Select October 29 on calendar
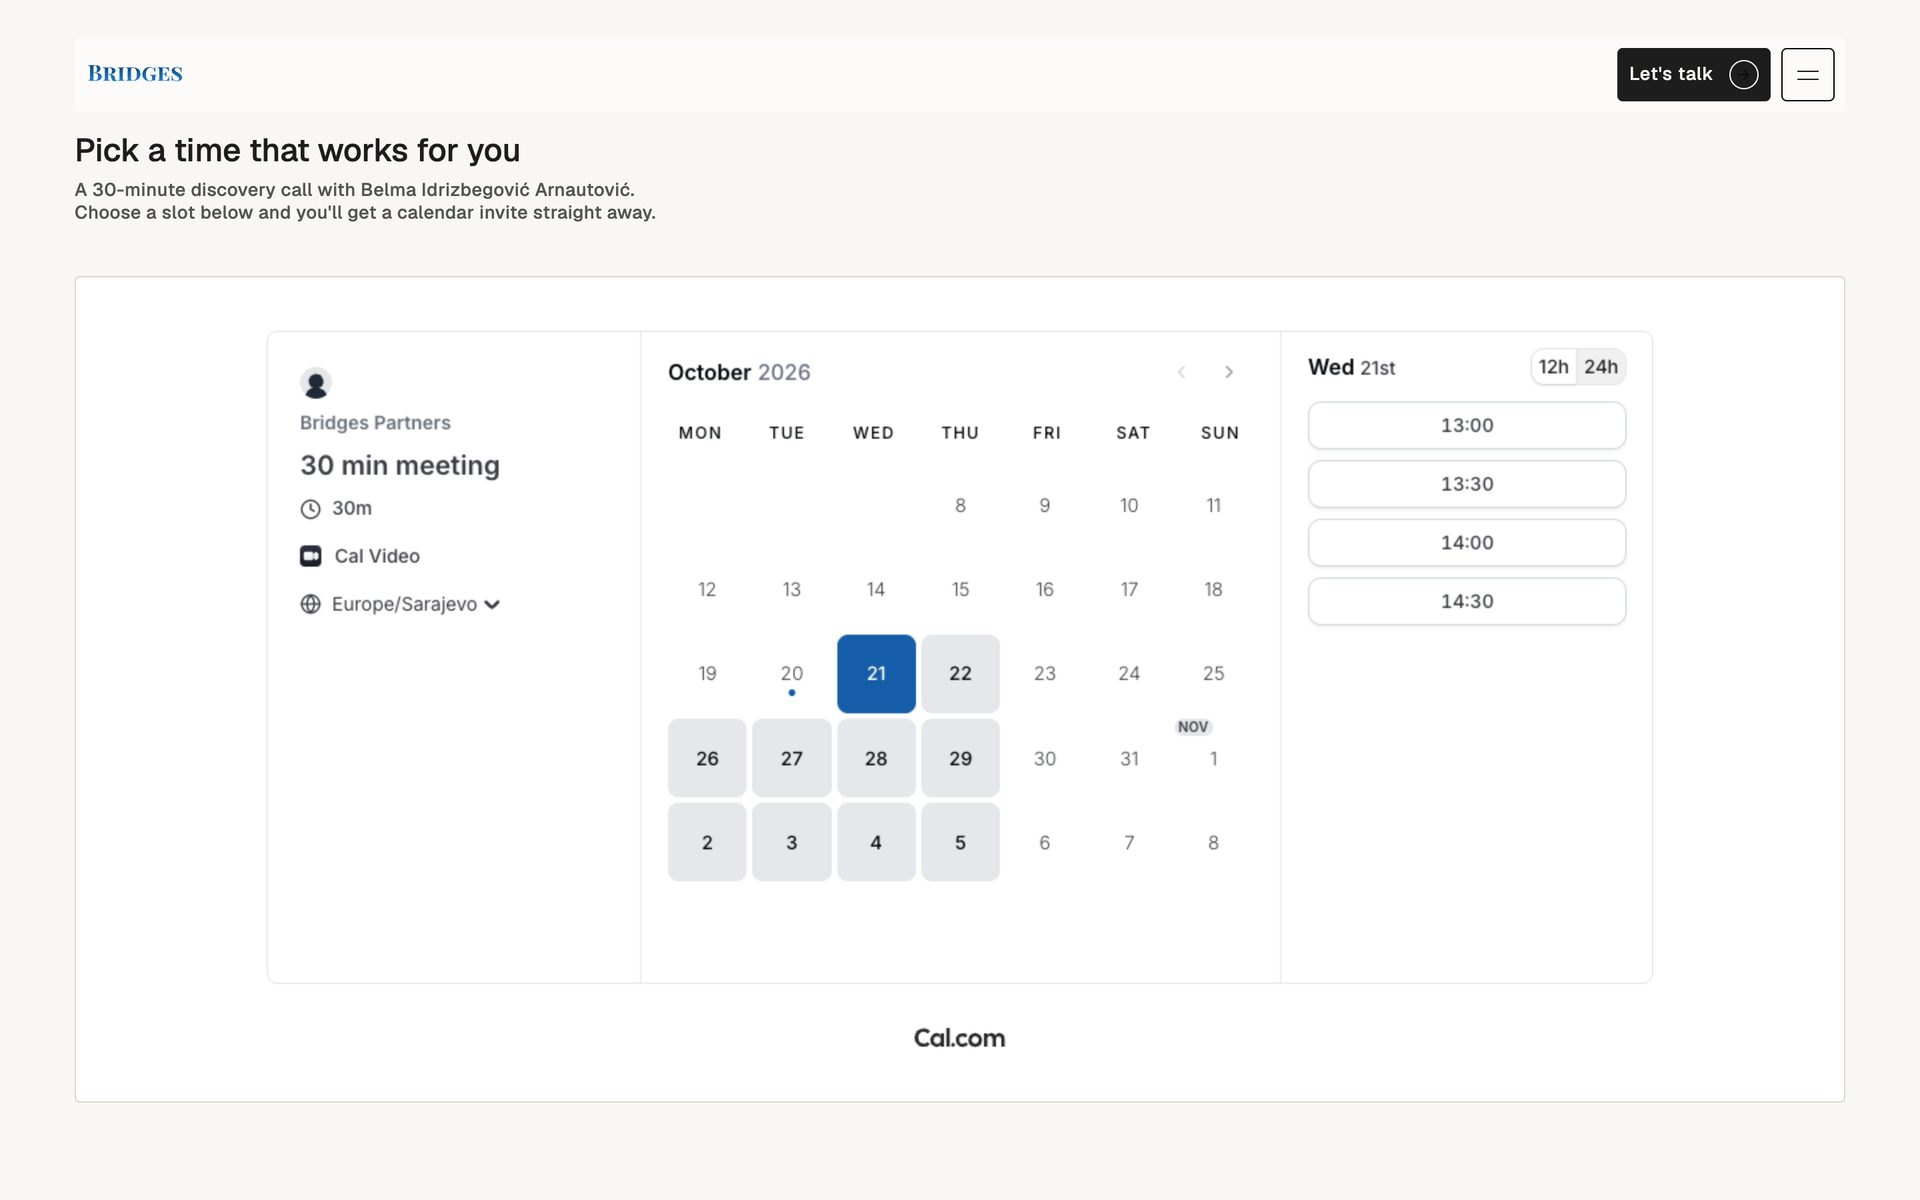This screenshot has width=1920, height=1200. click(x=960, y=758)
